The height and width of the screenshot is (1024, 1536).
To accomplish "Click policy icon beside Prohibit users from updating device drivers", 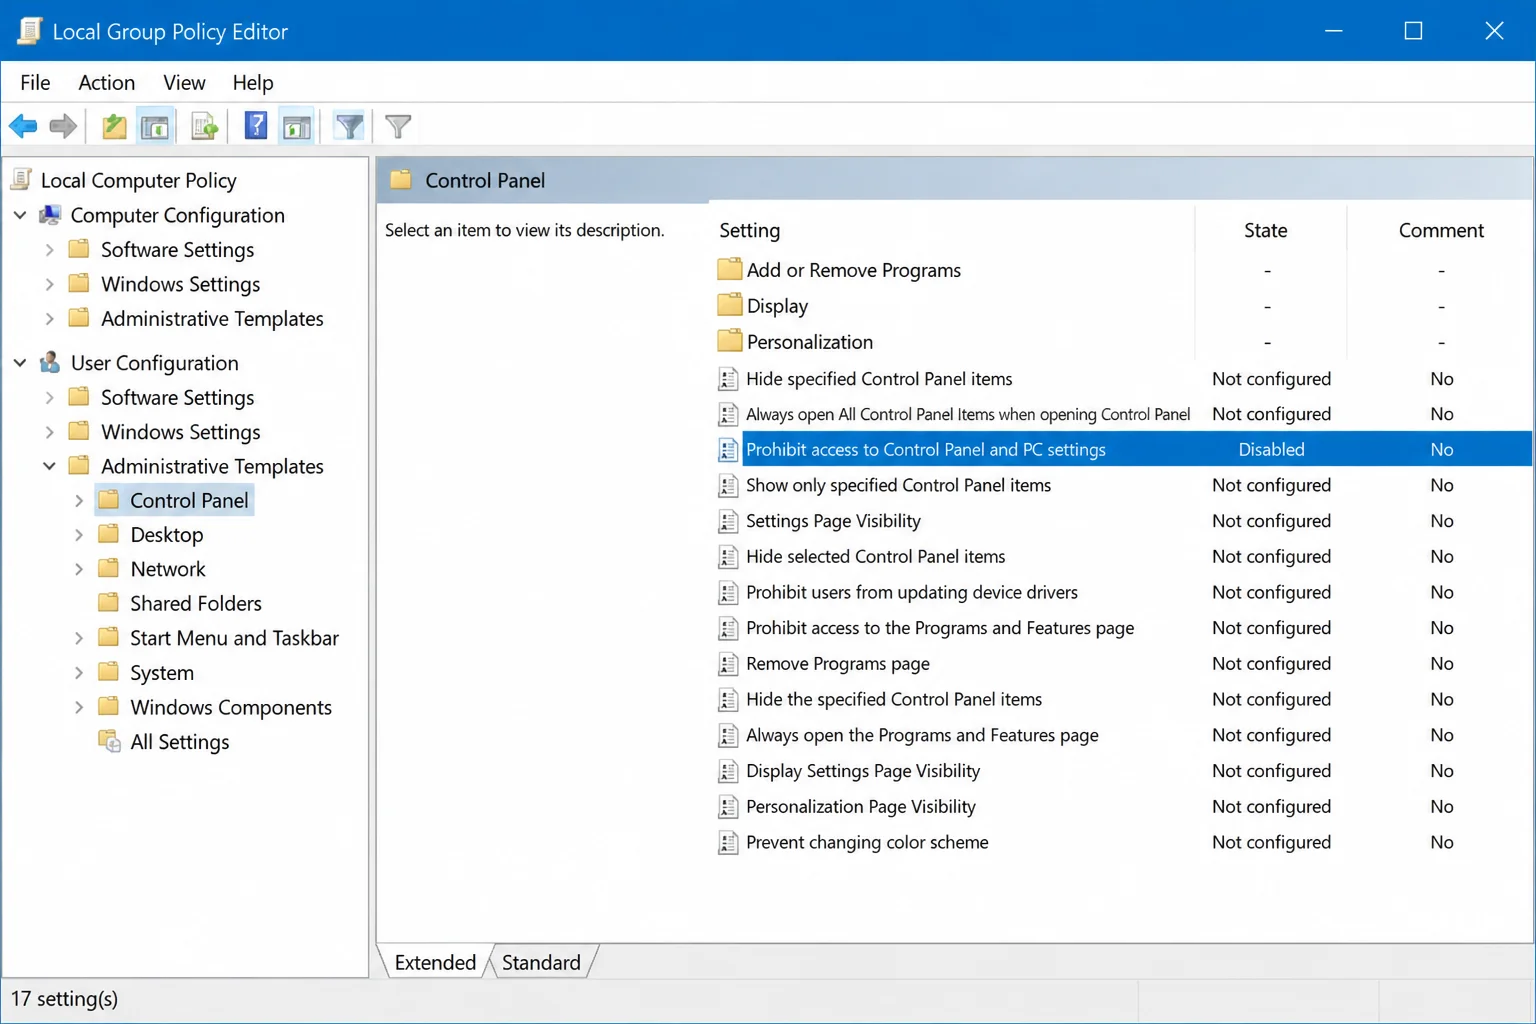I will pyautogui.click(x=728, y=592).
